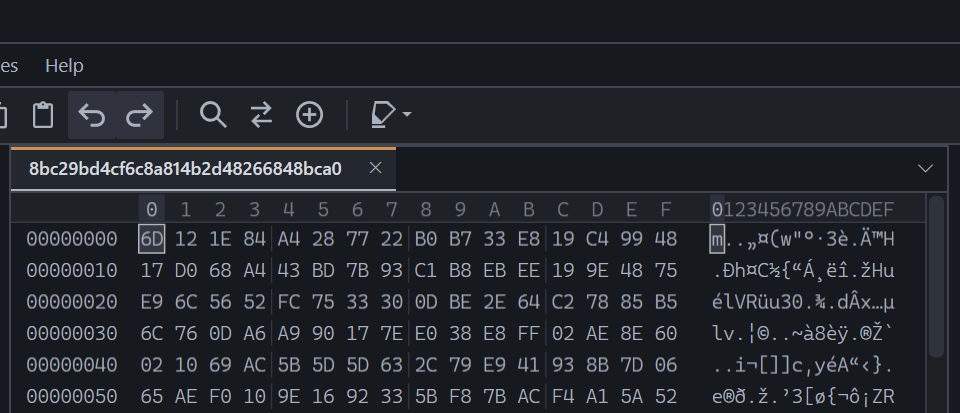Expand the tab list chevron

click(x=925, y=168)
